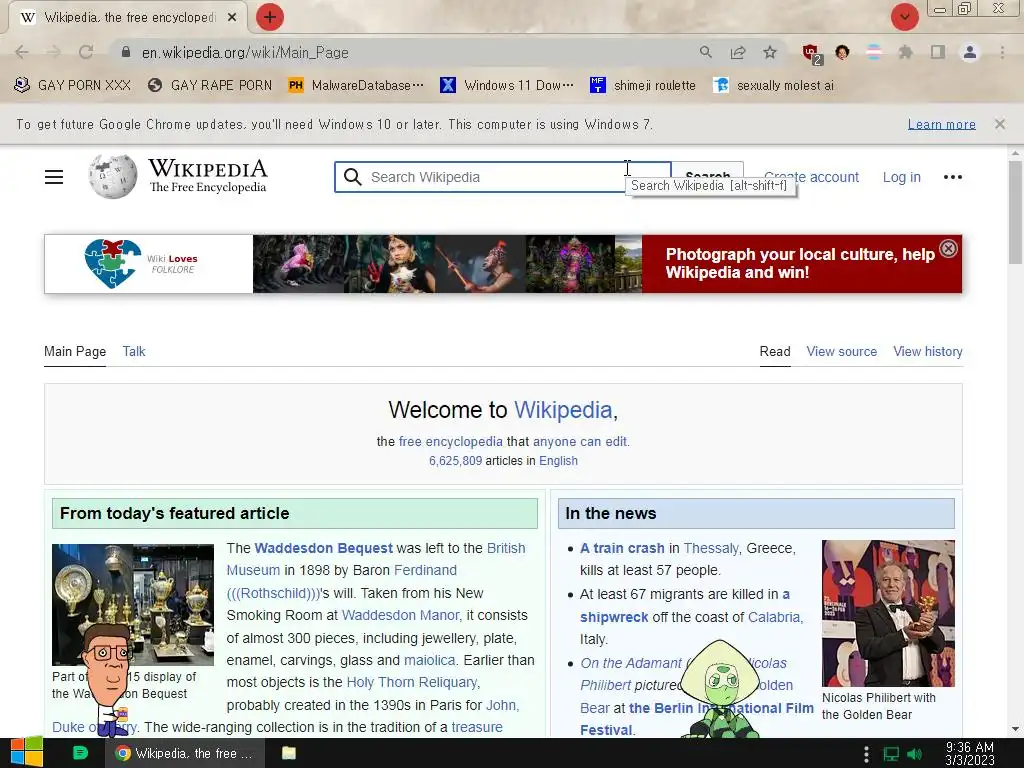Open File Explorer from the taskbar

tap(289, 753)
